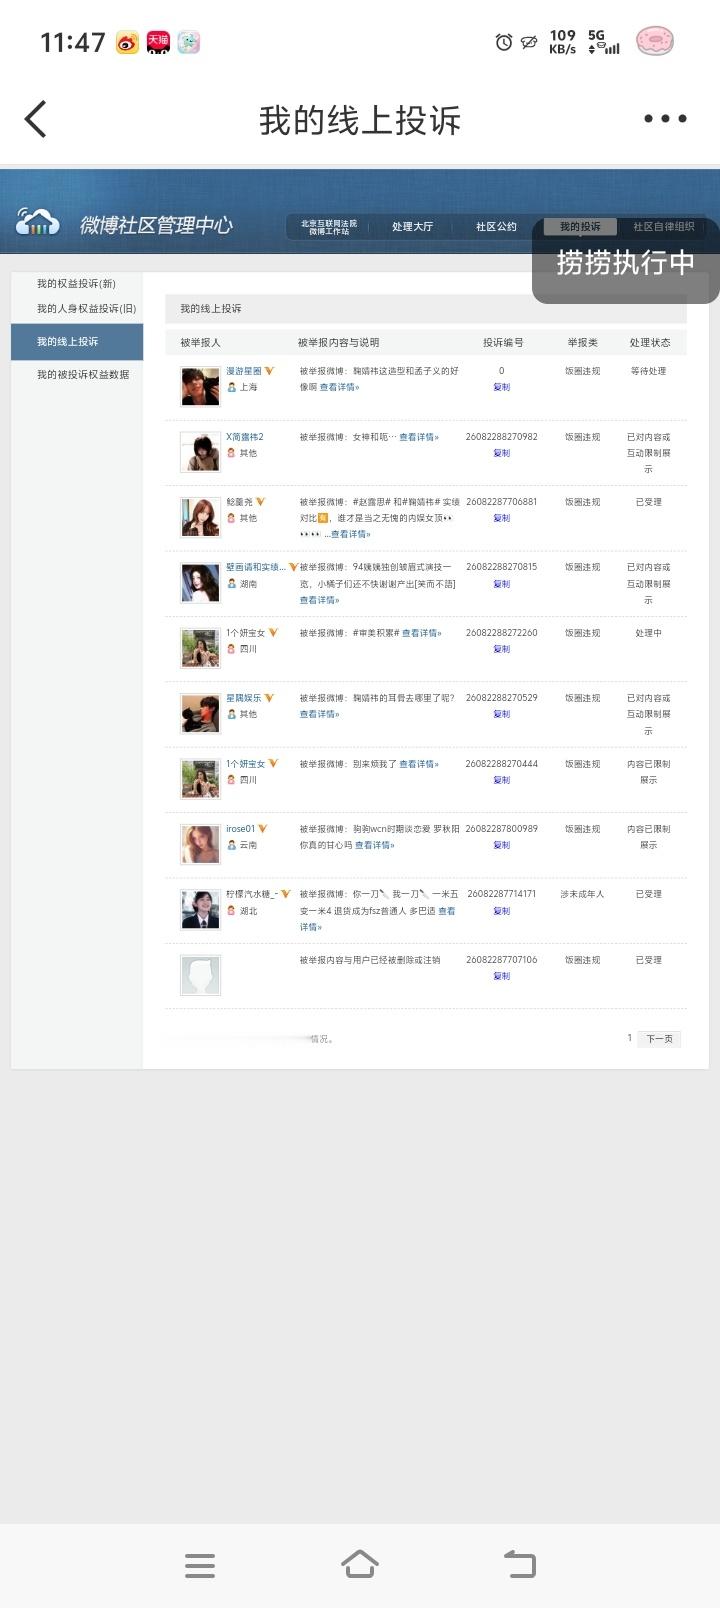Open X简露祎2 user profile link
This screenshot has width=720, height=1608.
click(x=245, y=437)
